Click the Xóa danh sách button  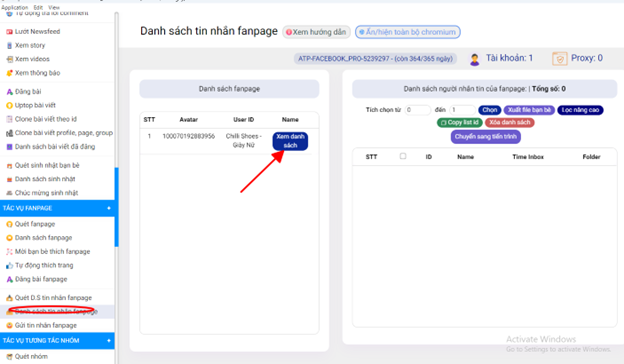[x=510, y=122]
